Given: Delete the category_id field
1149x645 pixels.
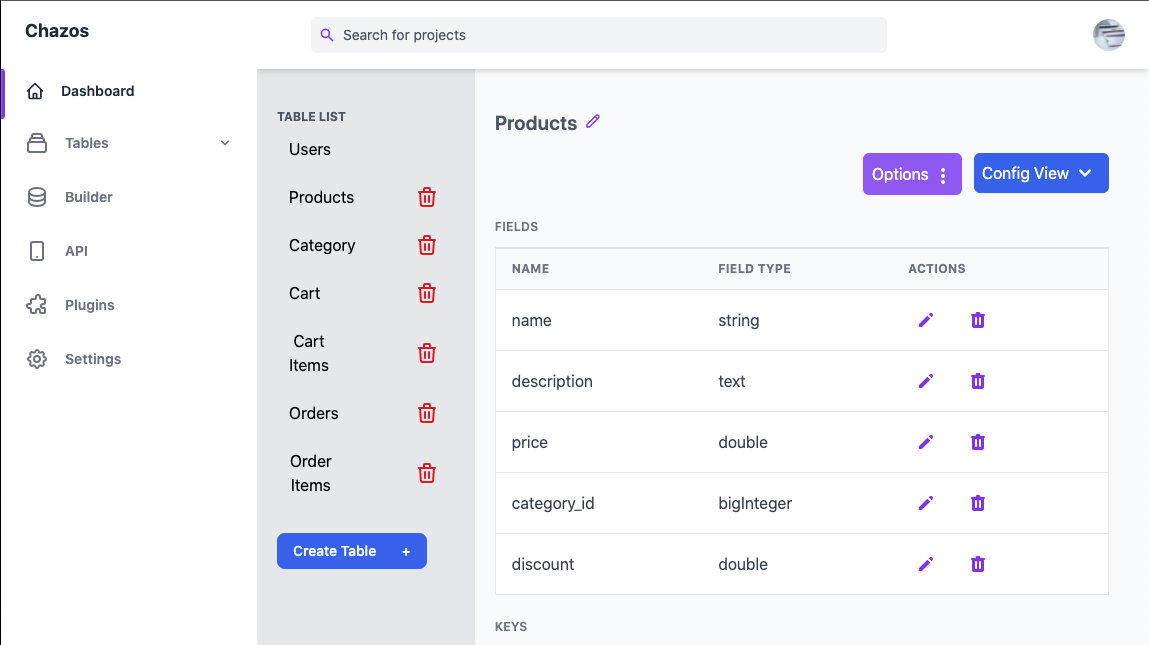Looking at the screenshot, I should coord(977,503).
